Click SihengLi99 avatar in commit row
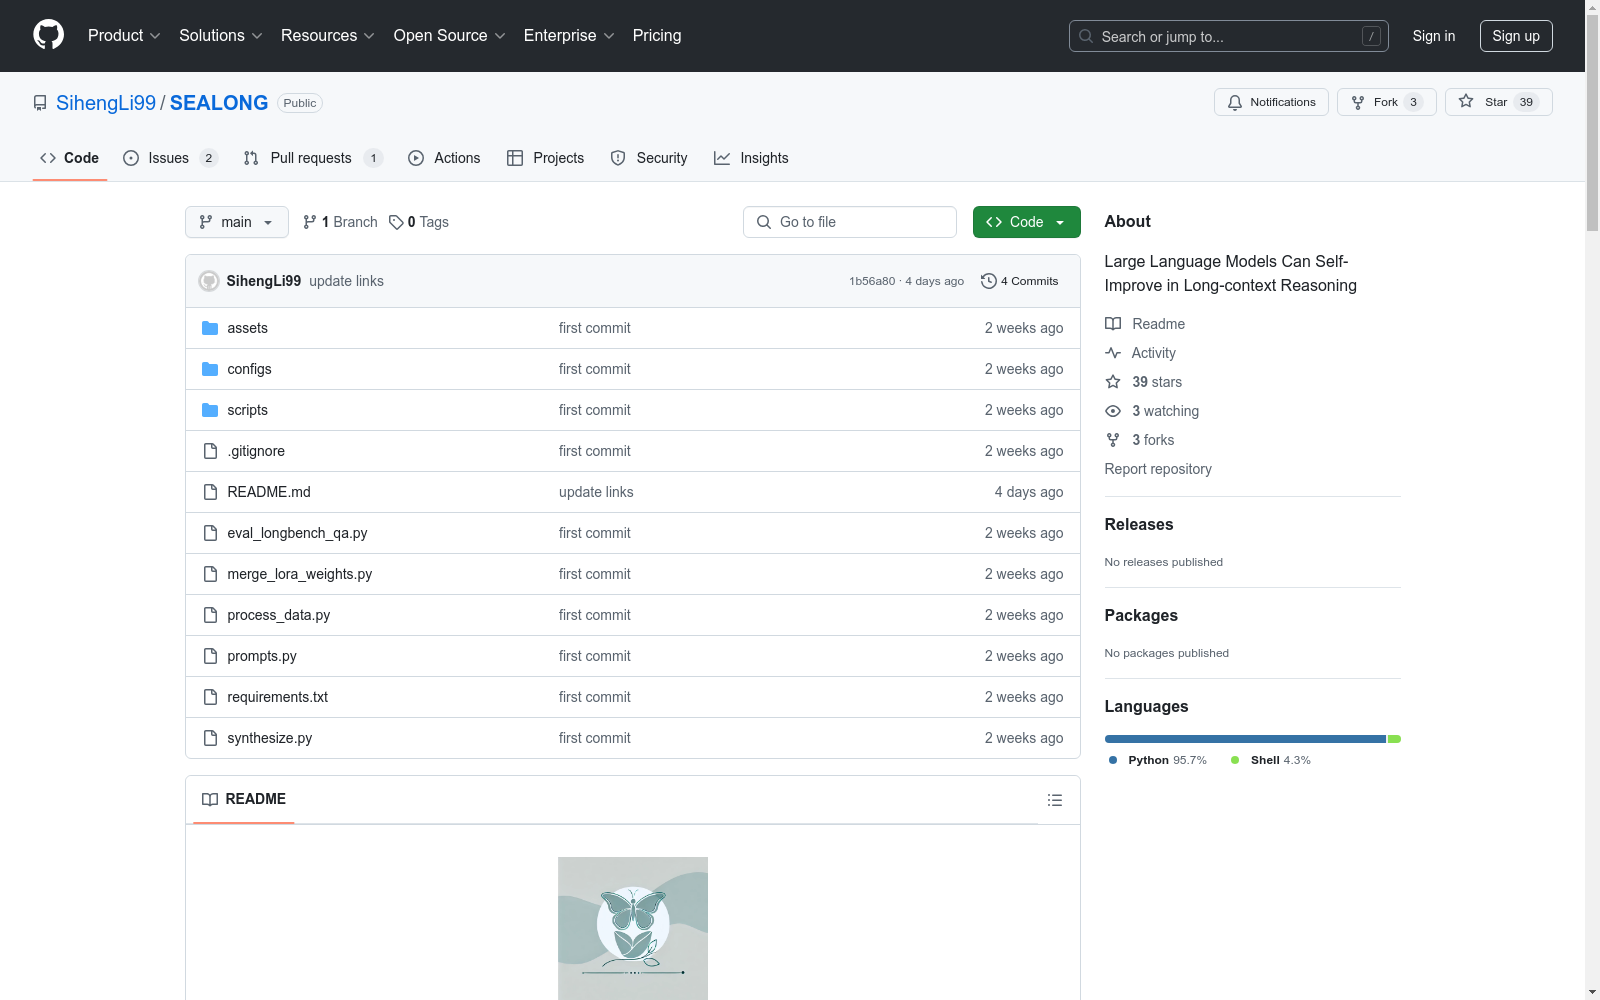Screen dimensions: 1600x1000 tap(209, 281)
